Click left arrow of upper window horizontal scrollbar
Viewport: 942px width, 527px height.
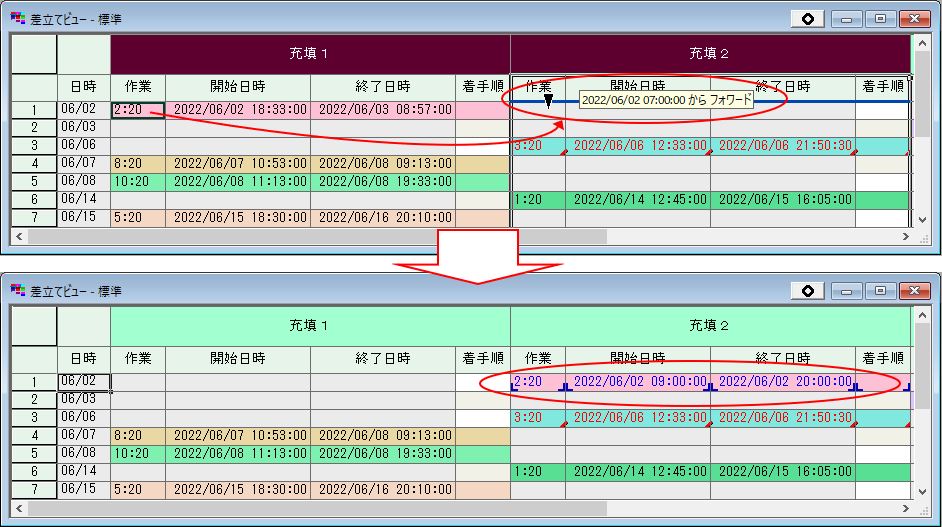click(19, 237)
